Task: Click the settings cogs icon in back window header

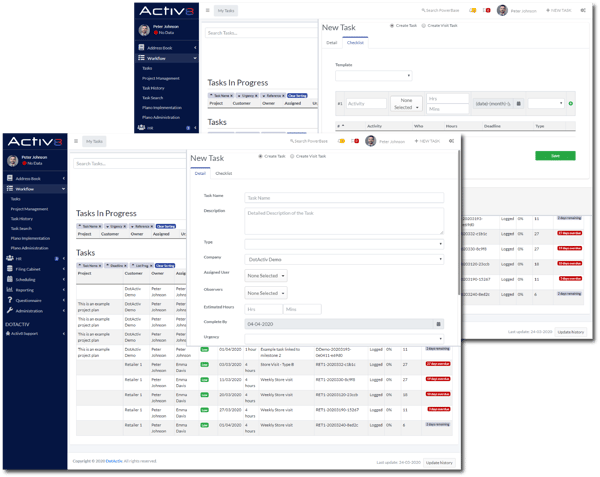Action: point(583,10)
